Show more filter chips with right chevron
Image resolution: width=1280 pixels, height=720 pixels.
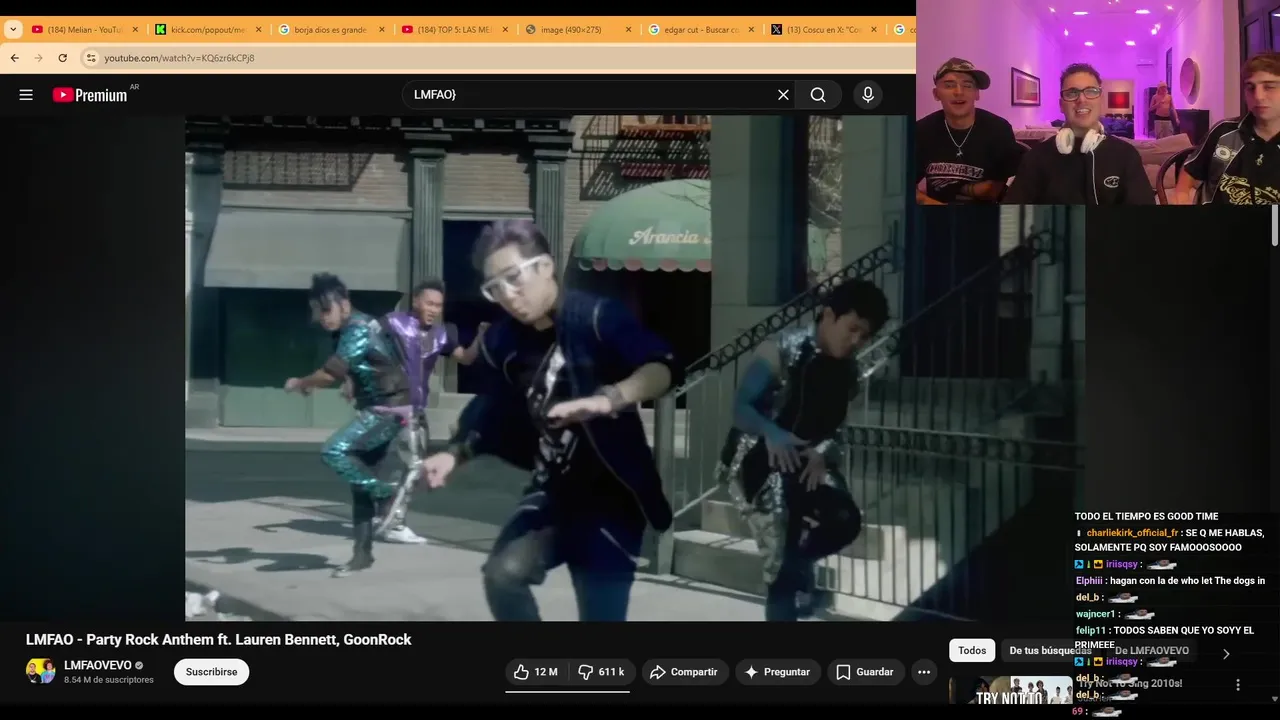1226,654
